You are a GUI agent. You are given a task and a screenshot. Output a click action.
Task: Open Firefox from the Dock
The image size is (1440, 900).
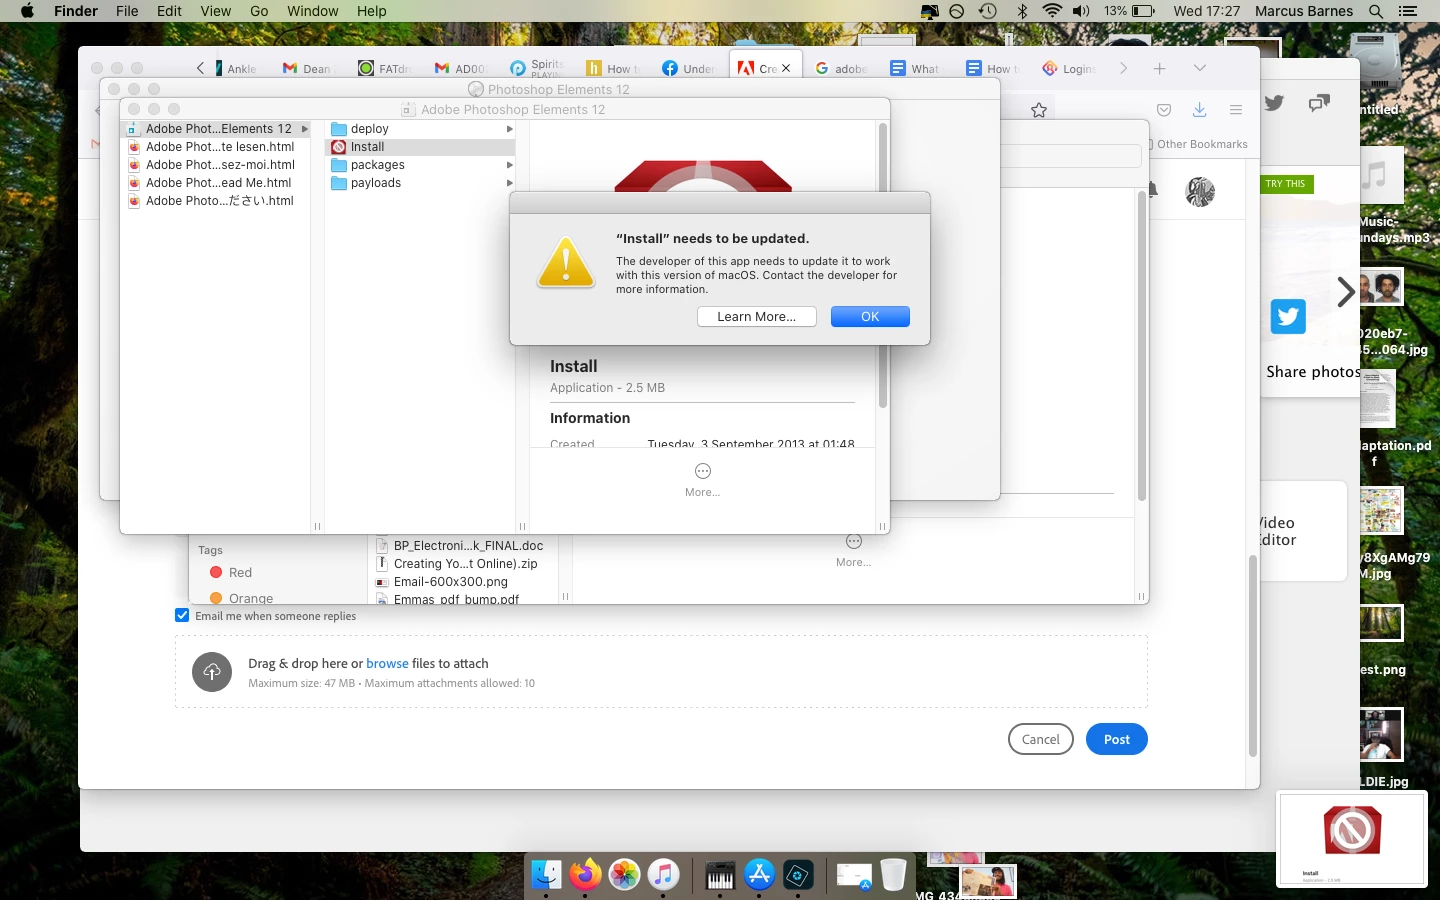pyautogui.click(x=585, y=875)
